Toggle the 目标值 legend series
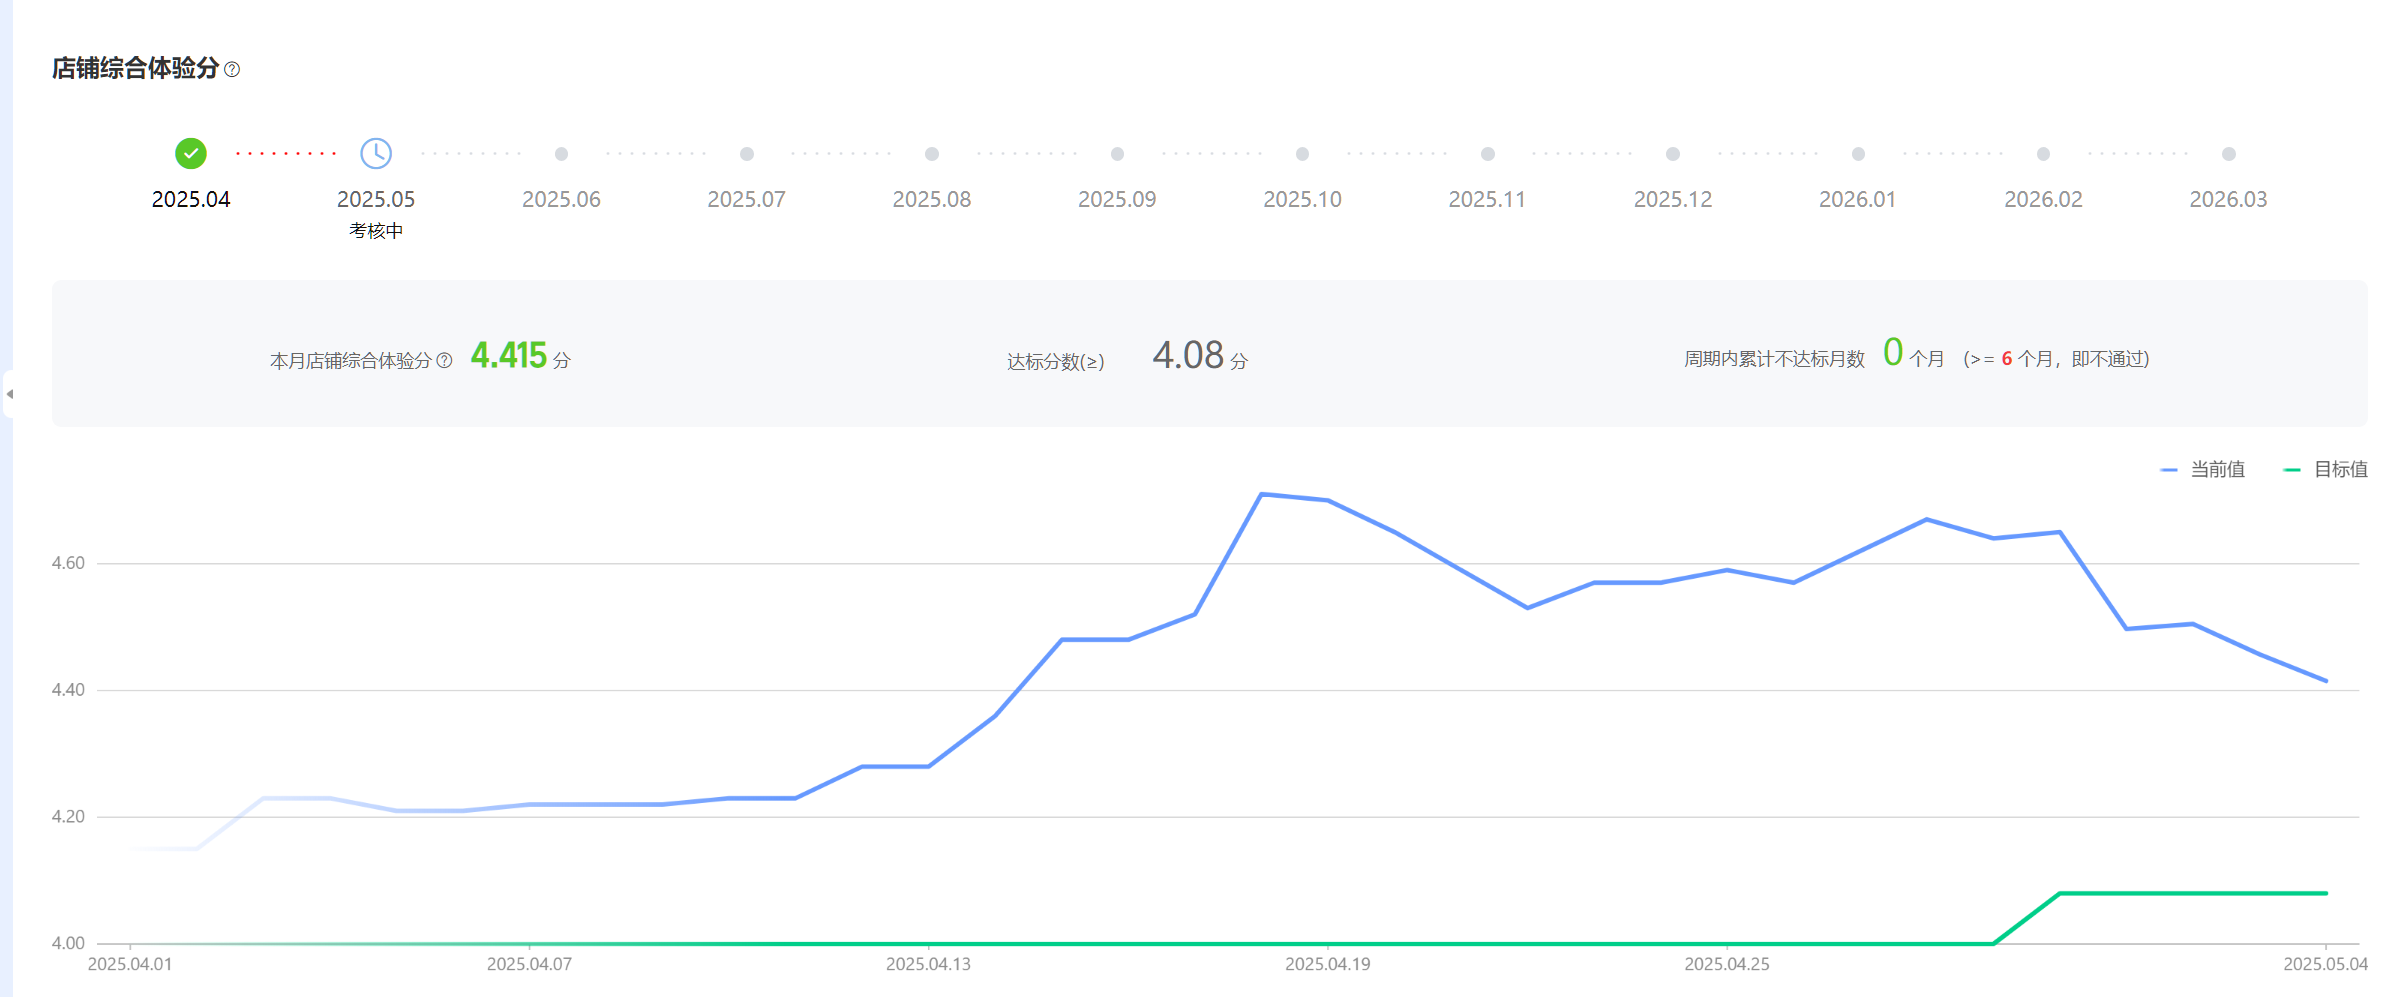Image resolution: width=2394 pixels, height=997 pixels. [x=2326, y=469]
